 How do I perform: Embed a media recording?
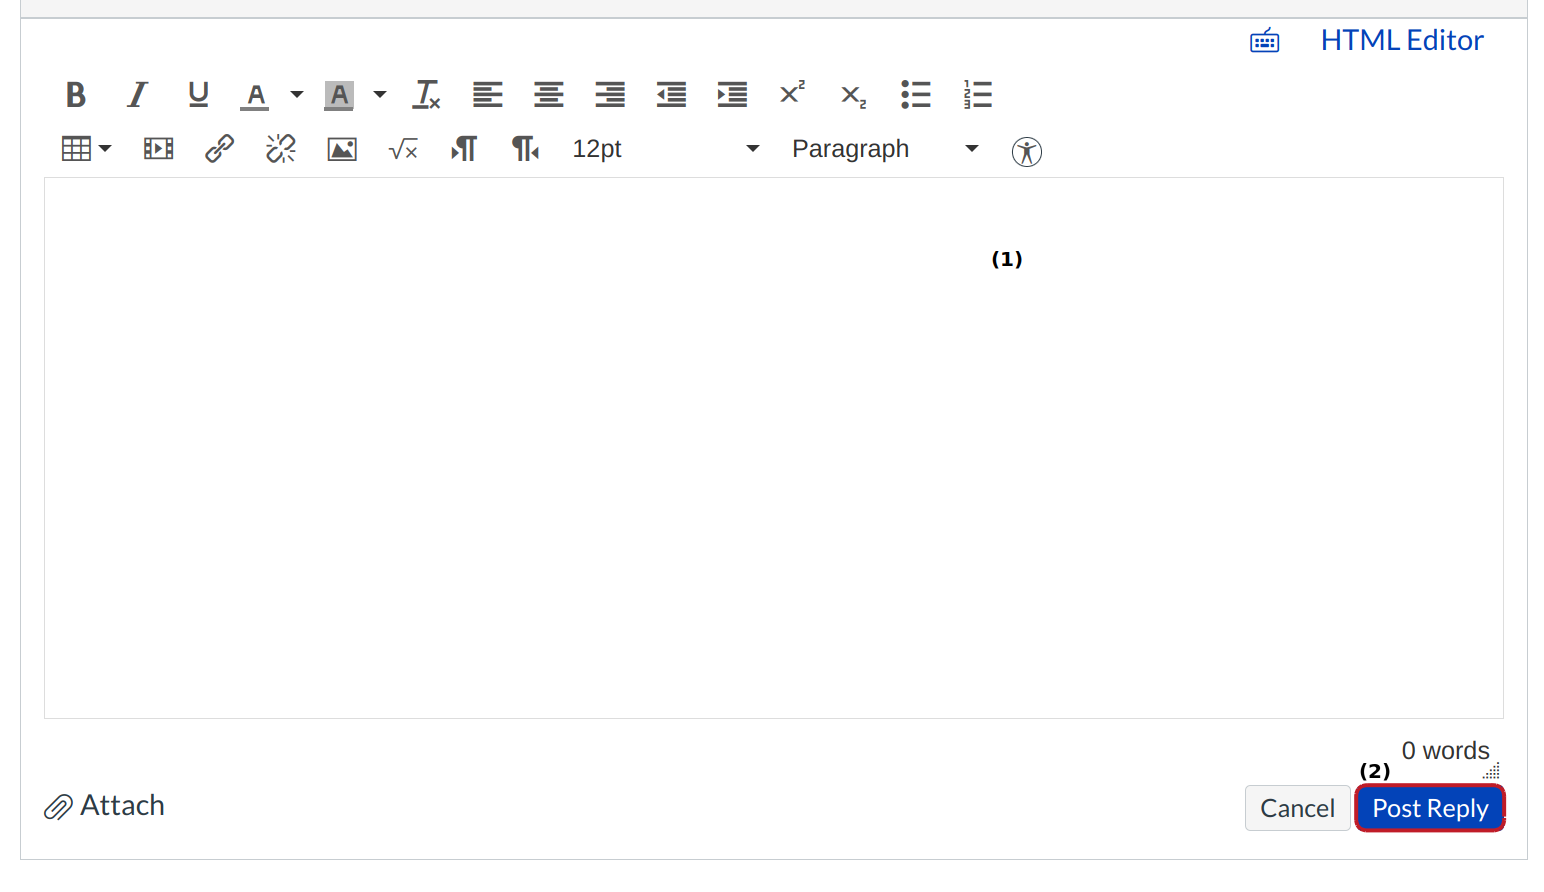(158, 148)
